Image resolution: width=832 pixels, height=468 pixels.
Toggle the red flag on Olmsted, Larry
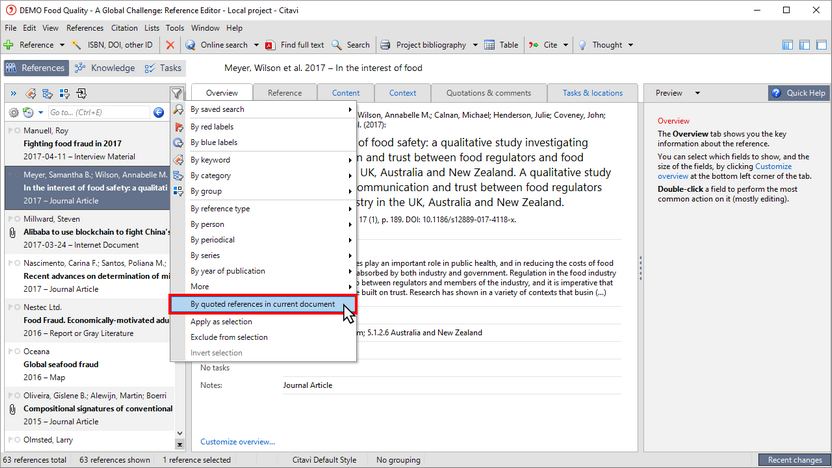(x=10, y=439)
